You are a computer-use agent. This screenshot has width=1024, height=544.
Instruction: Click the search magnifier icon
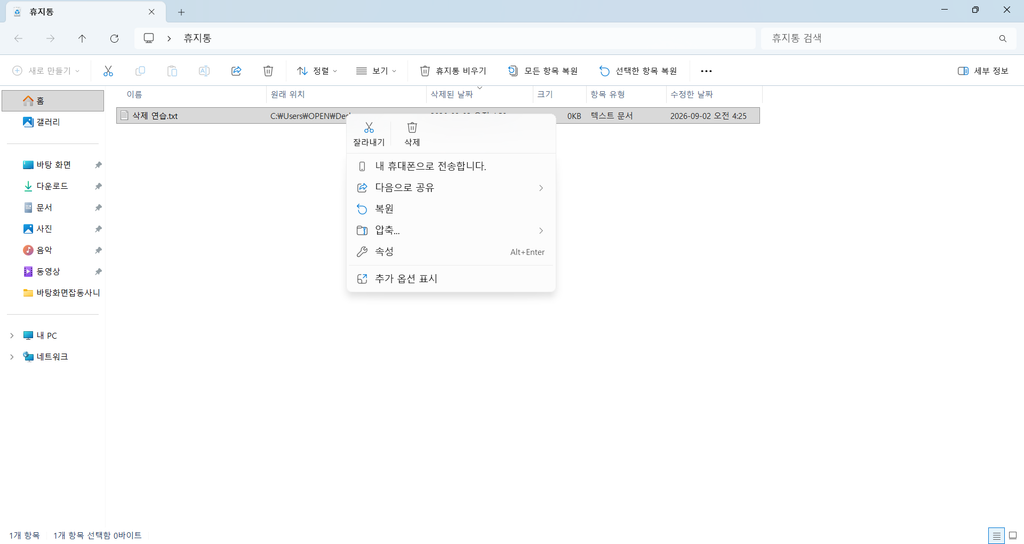pyautogui.click(x=1002, y=39)
